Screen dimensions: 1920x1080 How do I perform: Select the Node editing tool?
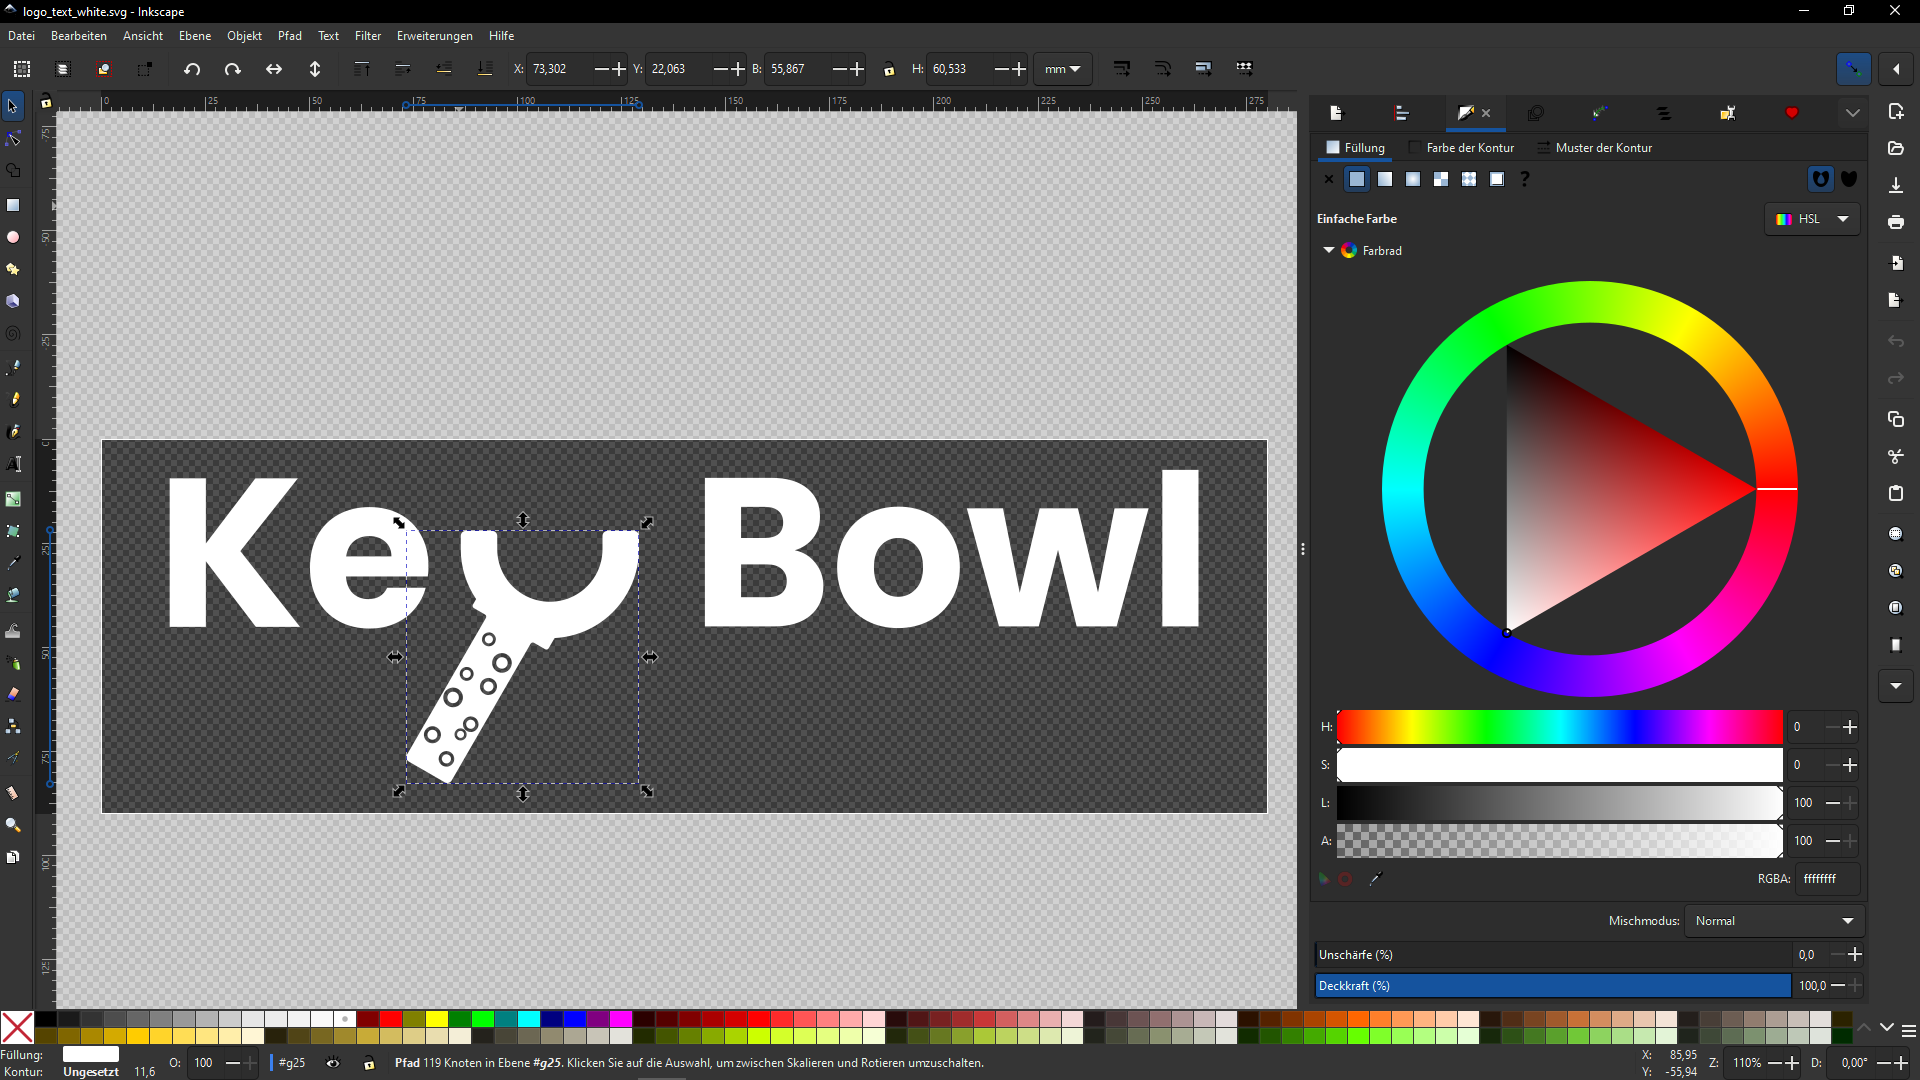tap(13, 138)
